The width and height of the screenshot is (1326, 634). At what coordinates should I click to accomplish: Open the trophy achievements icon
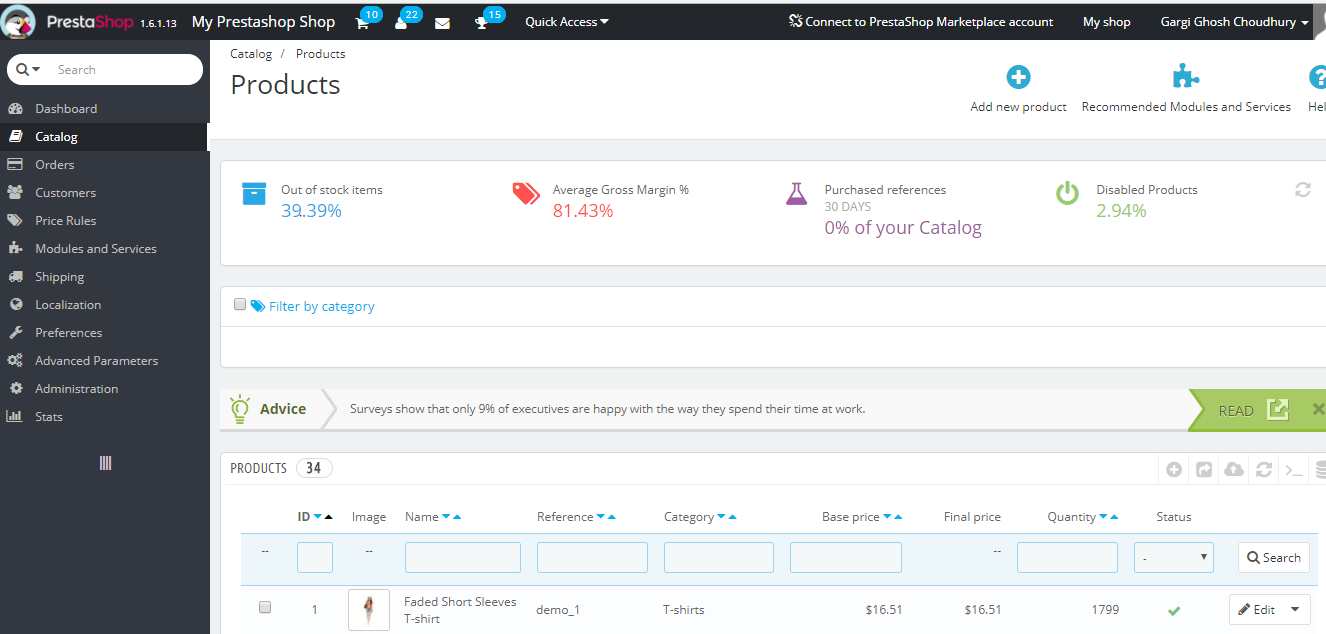pyautogui.click(x=481, y=23)
